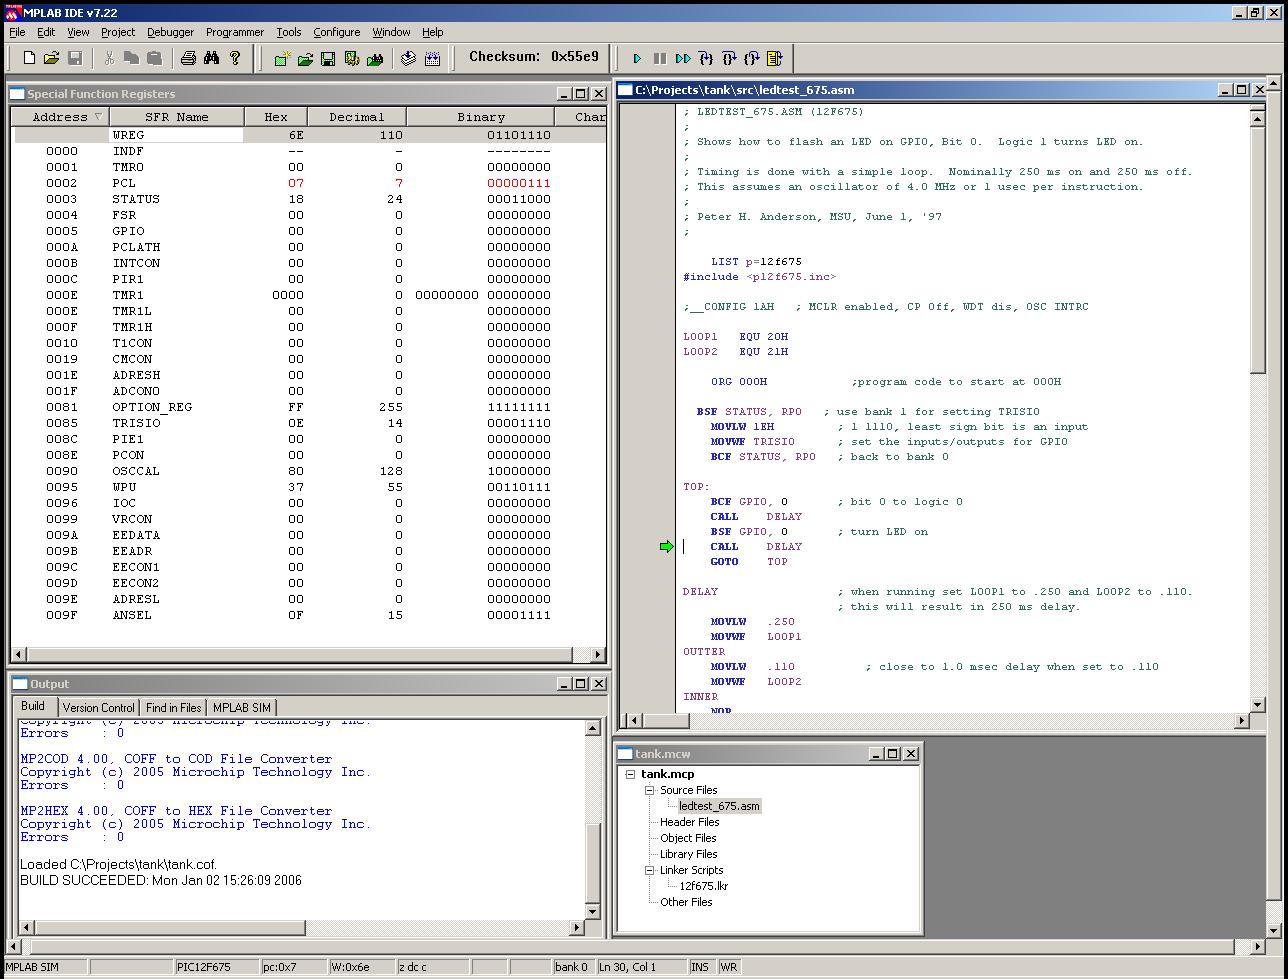Select ledtest_675.asm in the project tree

coord(719,806)
